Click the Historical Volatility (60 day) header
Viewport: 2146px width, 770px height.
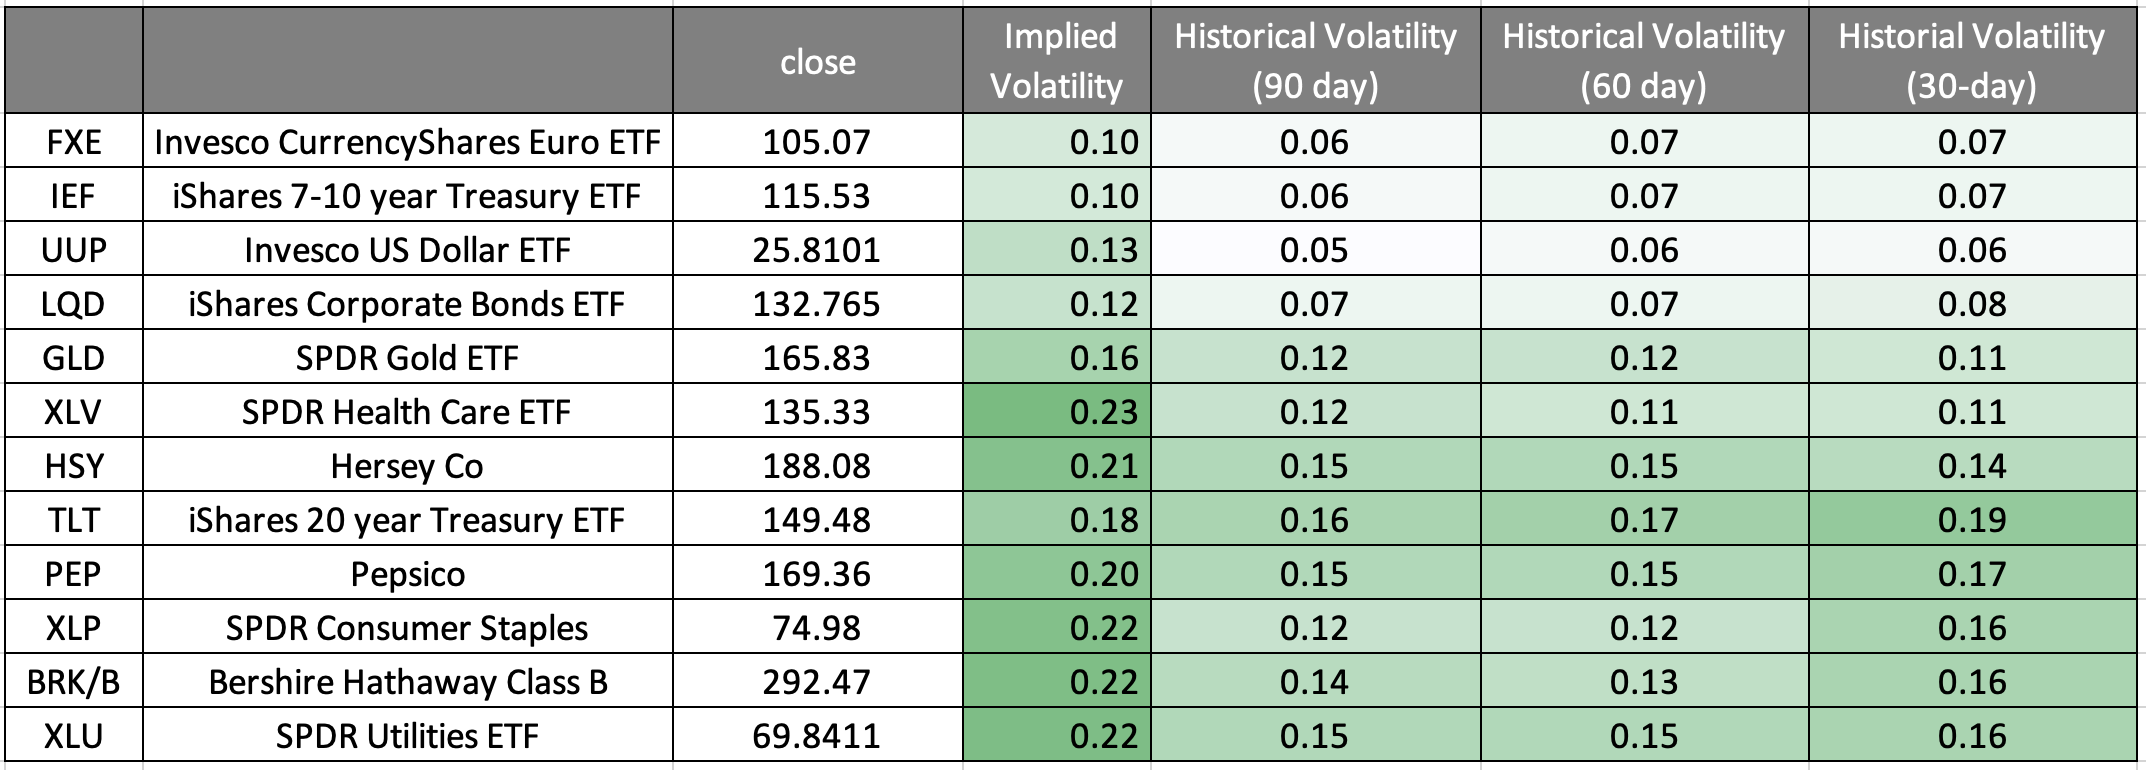1644,61
